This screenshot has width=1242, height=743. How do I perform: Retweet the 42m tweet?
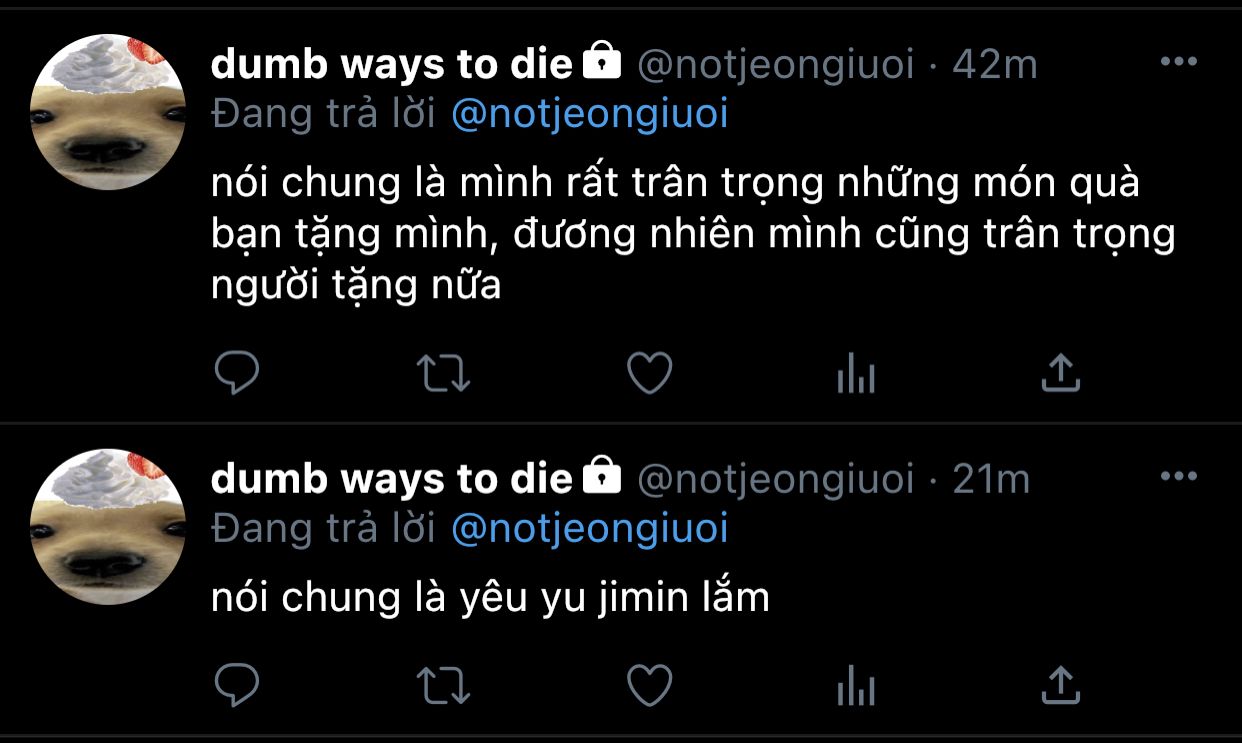[x=443, y=373]
